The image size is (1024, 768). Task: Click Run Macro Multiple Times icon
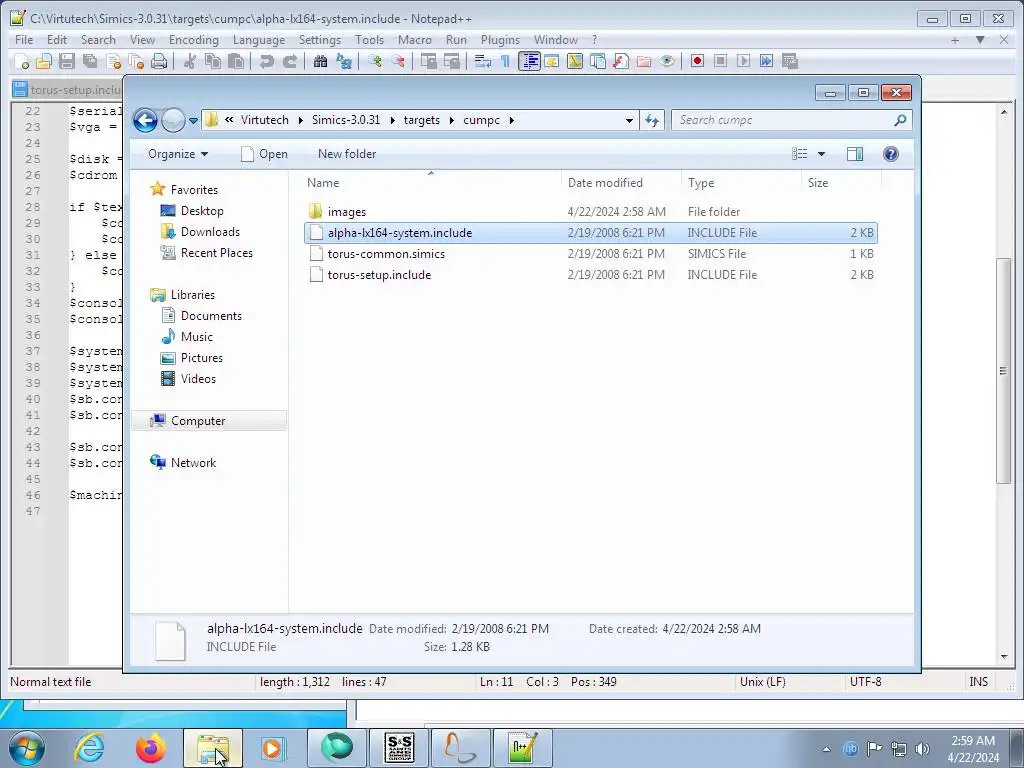point(767,61)
